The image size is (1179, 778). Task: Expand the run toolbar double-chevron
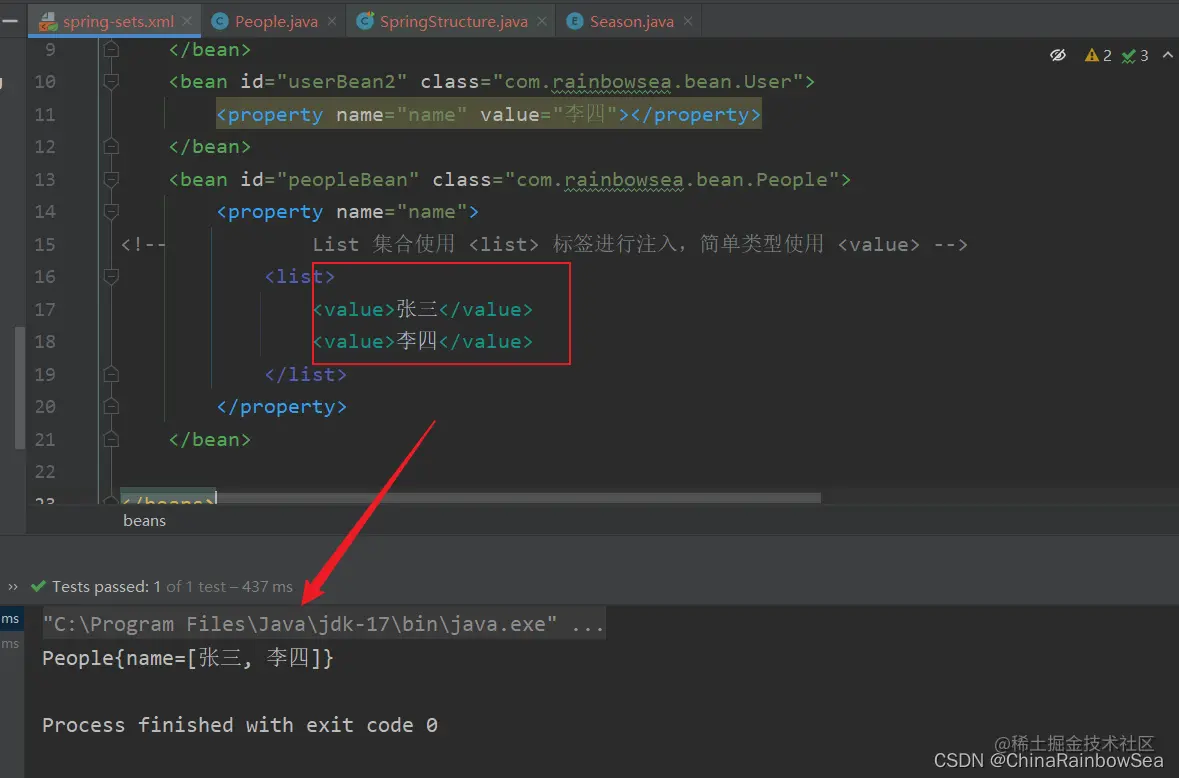coord(13,586)
